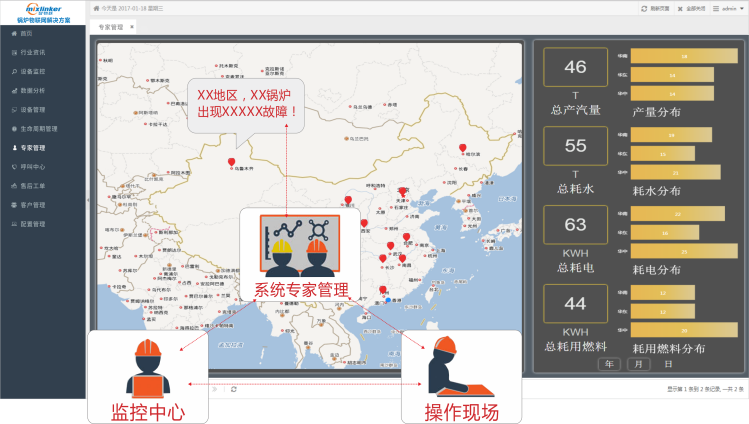Open 设备监控 search icon menu item
The width and height of the screenshot is (749, 424).
click(13, 71)
